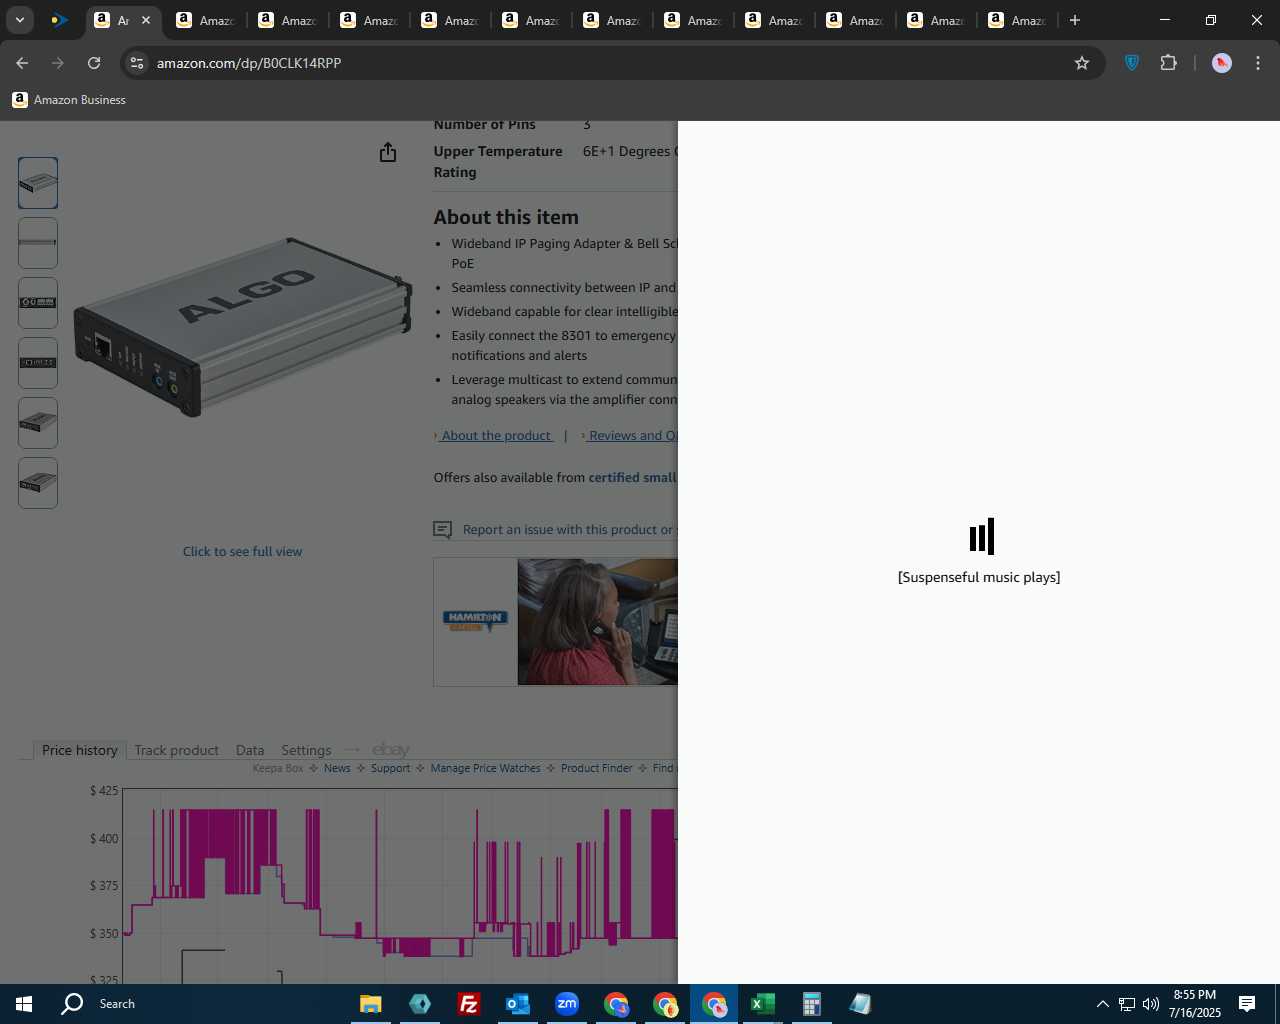The height and width of the screenshot is (1024, 1280).
Task: Open Outlook from the taskbar
Action: coord(517,1004)
